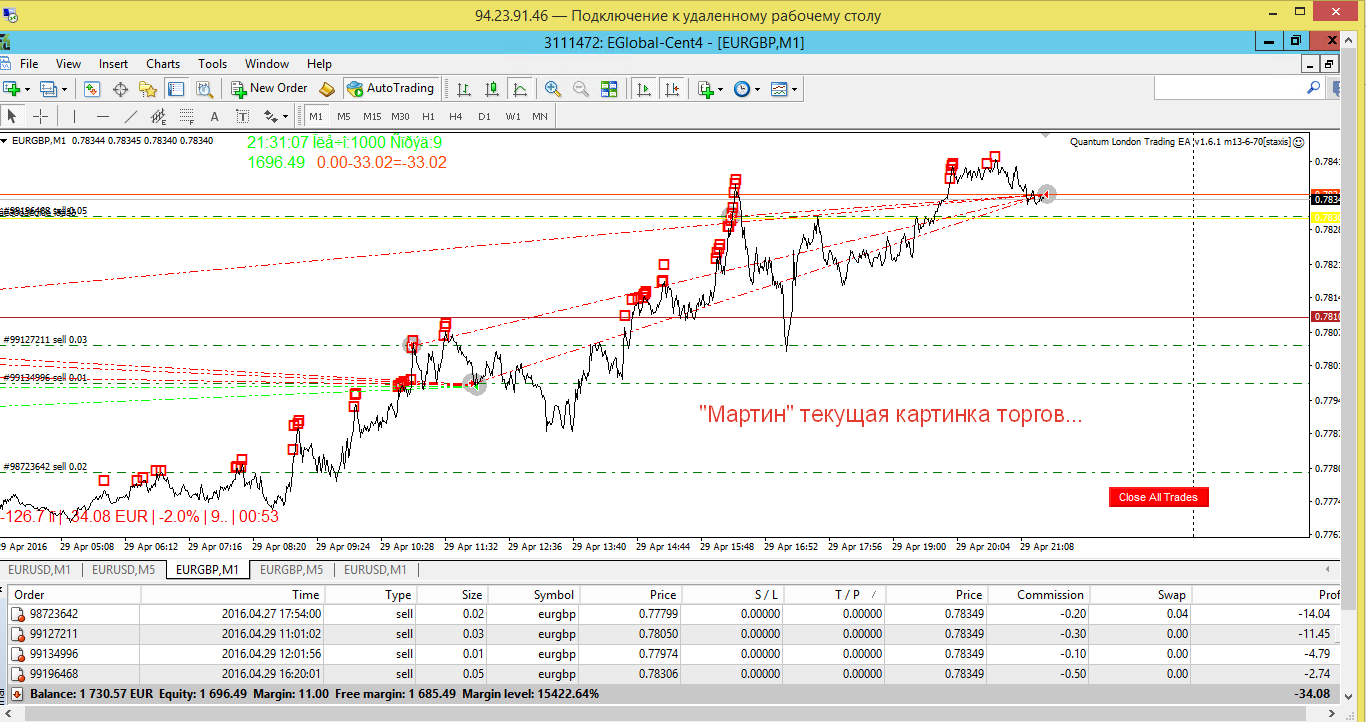The width and height of the screenshot is (1366, 722).
Task: Sort orders by the Time column header
Action: tap(233, 594)
